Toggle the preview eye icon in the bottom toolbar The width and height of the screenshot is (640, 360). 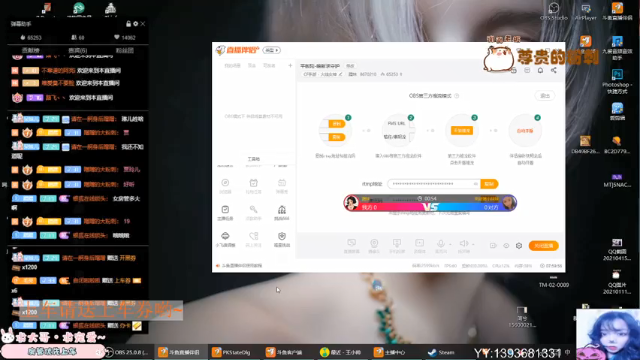(506, 246)
